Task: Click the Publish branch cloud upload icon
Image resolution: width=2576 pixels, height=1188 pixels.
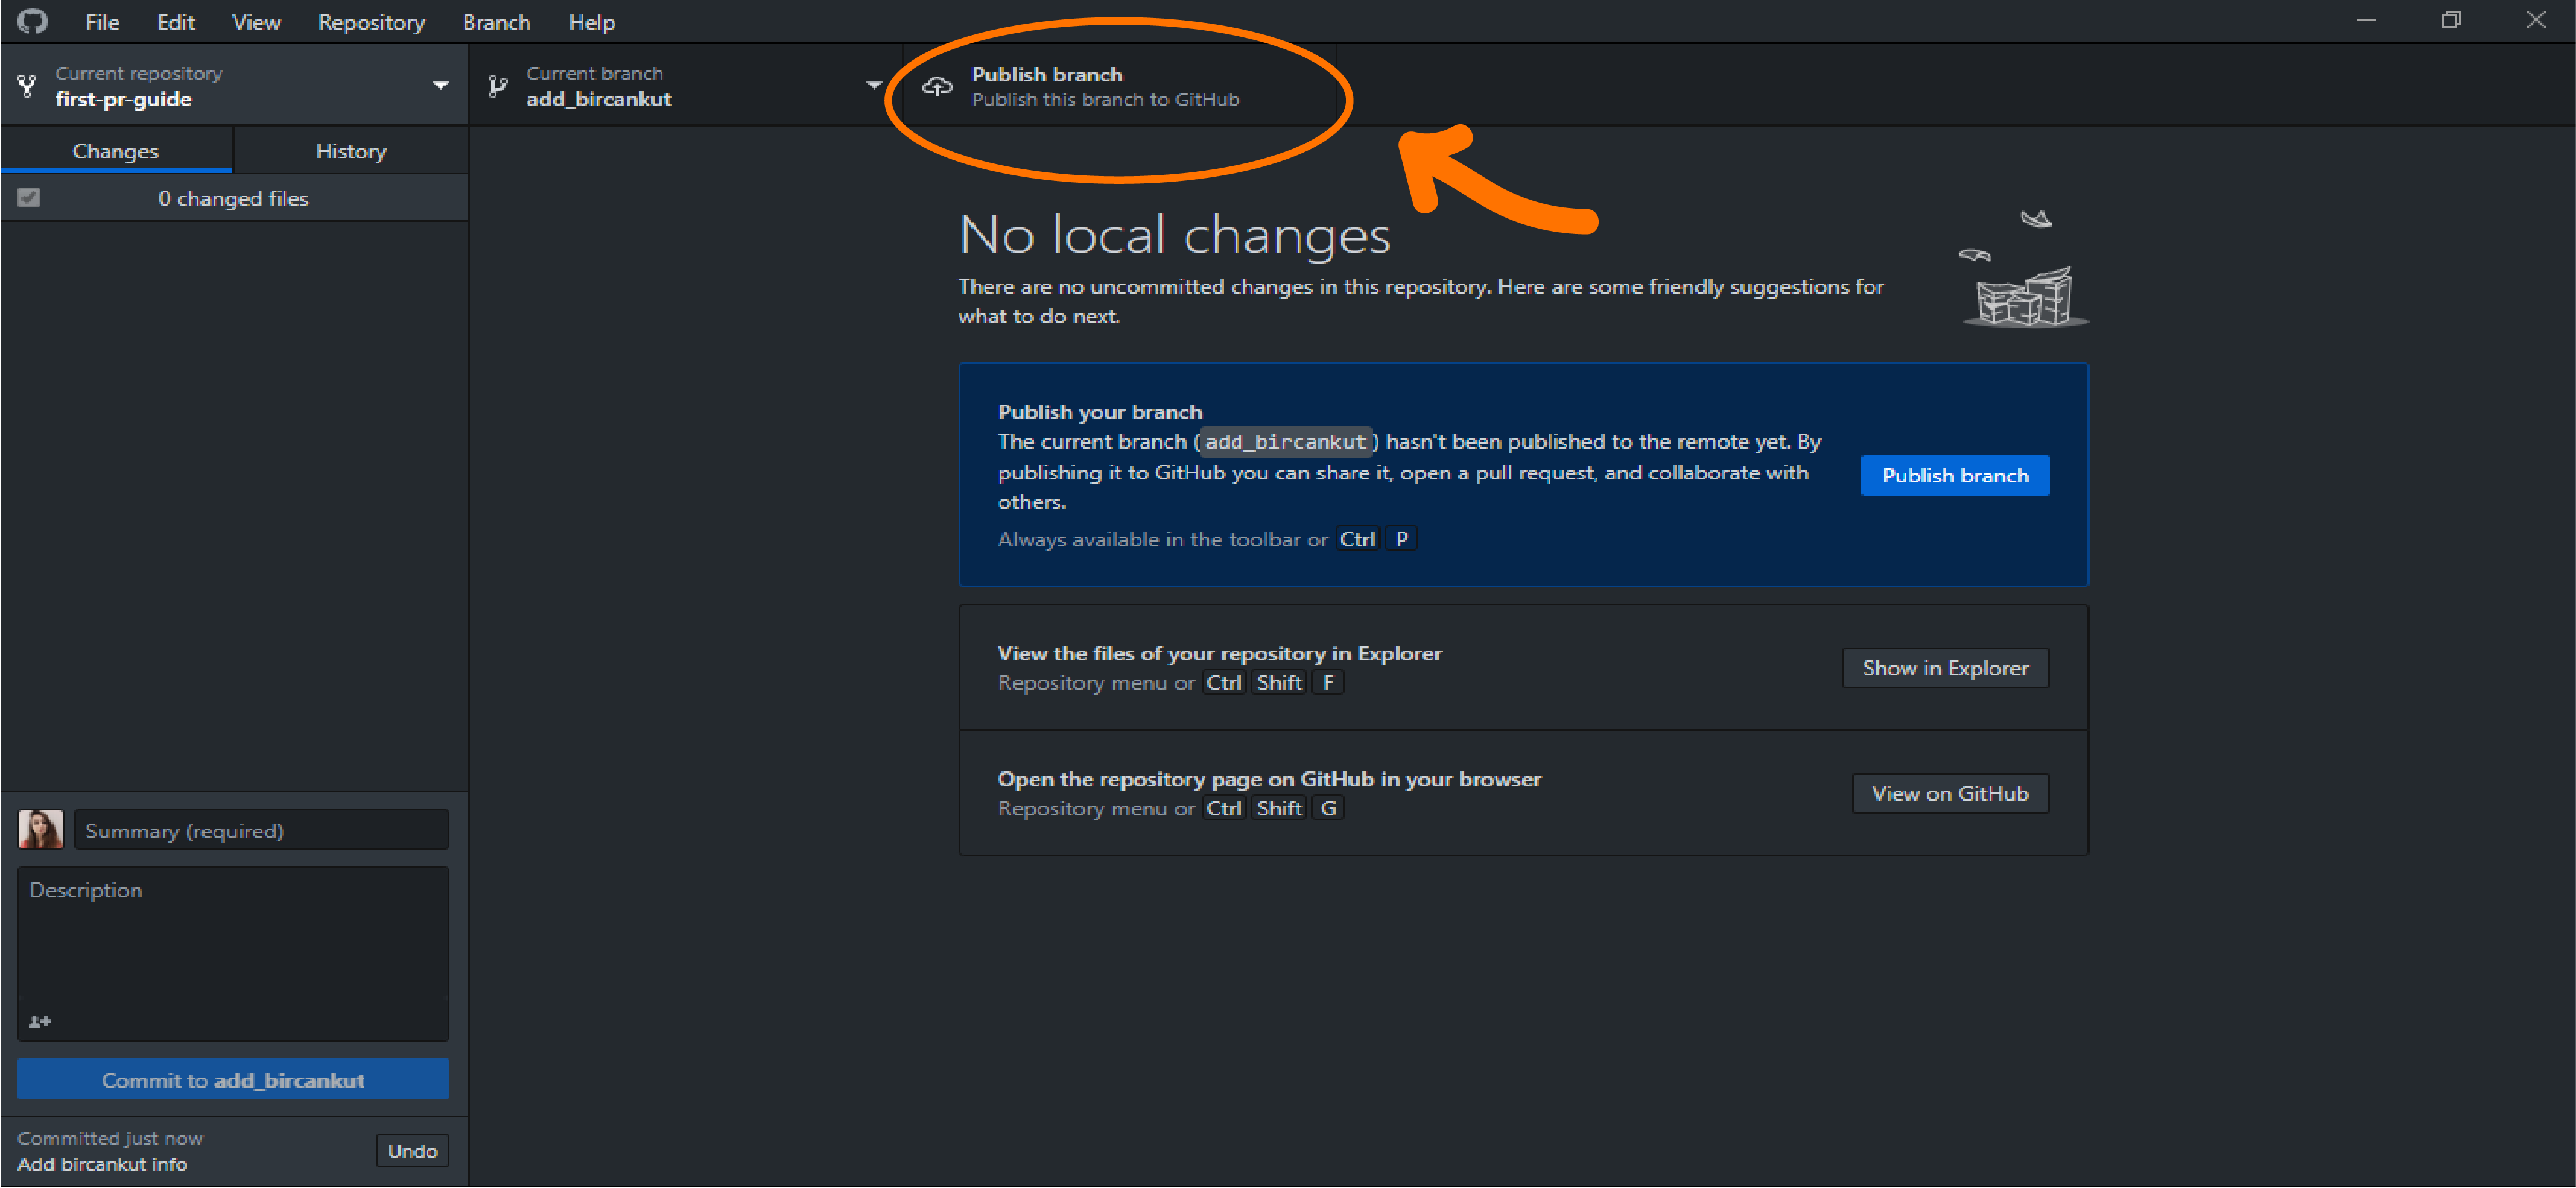Action: click(x=936, y=87)
